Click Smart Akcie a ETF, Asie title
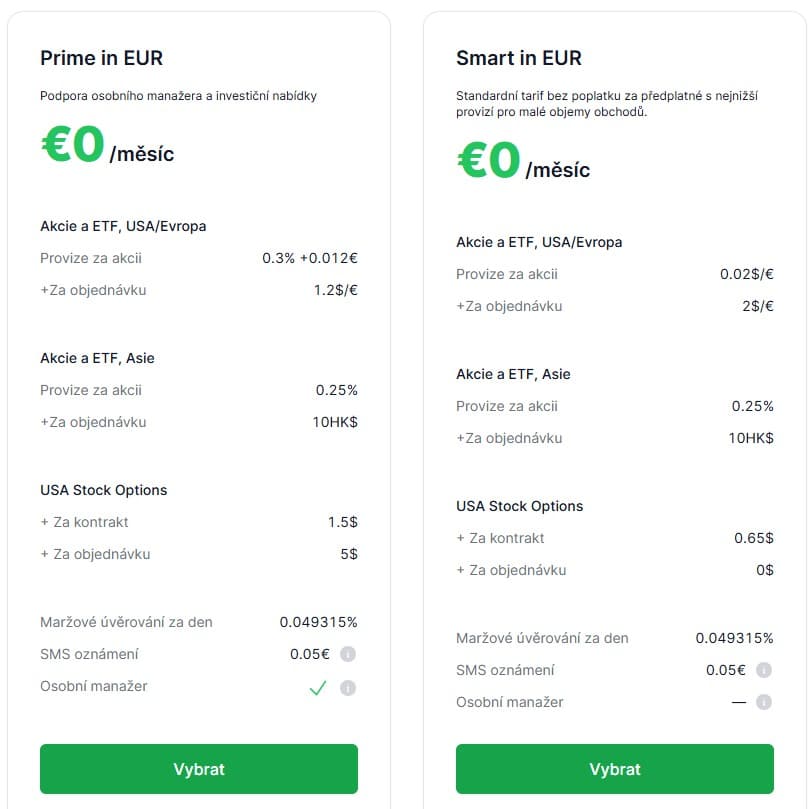This screenshot has height=809, width=811. [513, 374]
